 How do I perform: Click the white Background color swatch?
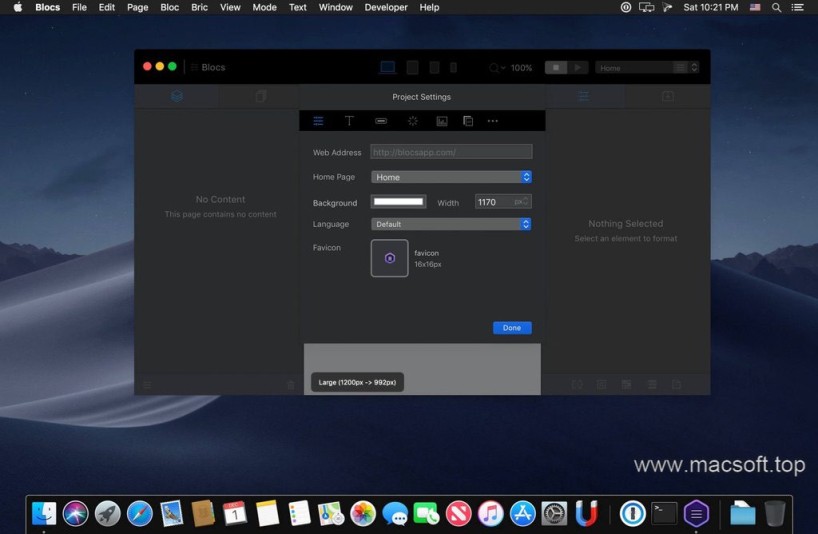pyautogui.click(x=399, y=202)
